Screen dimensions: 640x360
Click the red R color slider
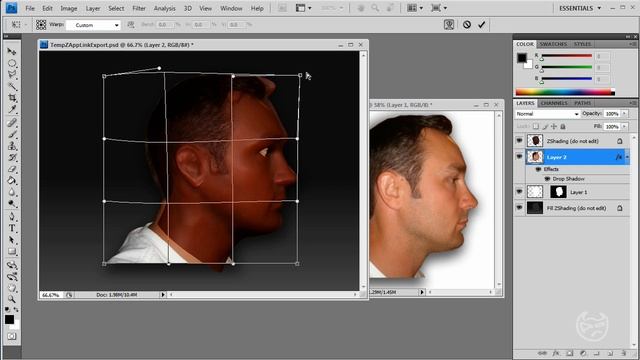[567, 56]
